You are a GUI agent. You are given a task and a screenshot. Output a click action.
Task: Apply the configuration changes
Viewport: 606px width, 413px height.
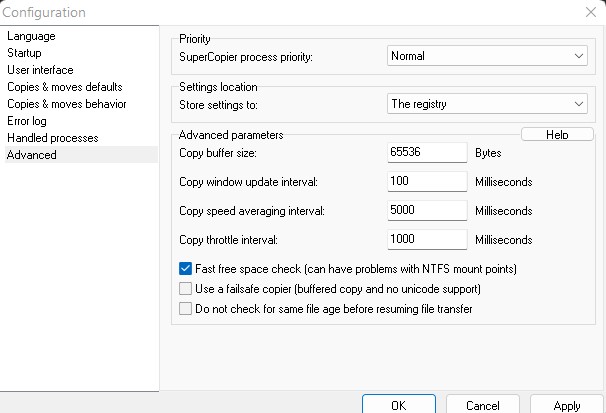tap(567, 405)
